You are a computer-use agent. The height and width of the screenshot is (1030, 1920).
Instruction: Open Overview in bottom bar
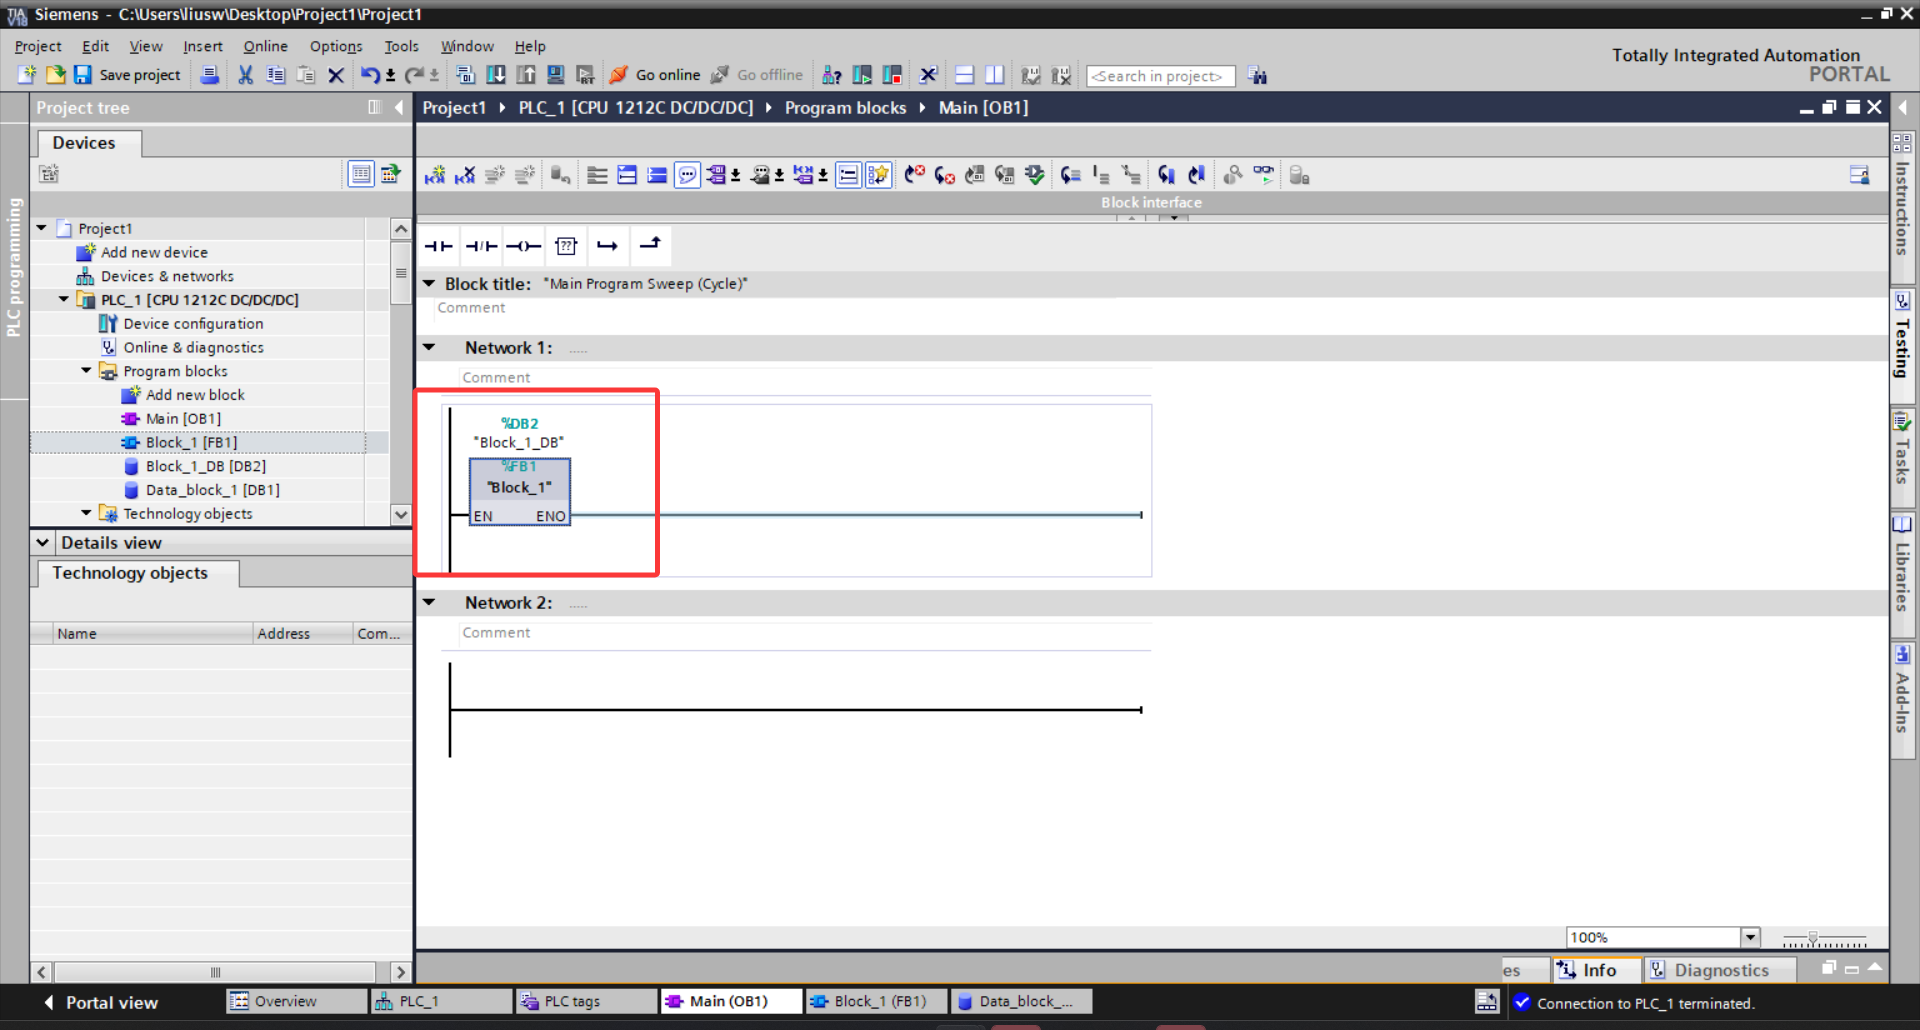coord(296,1001)
